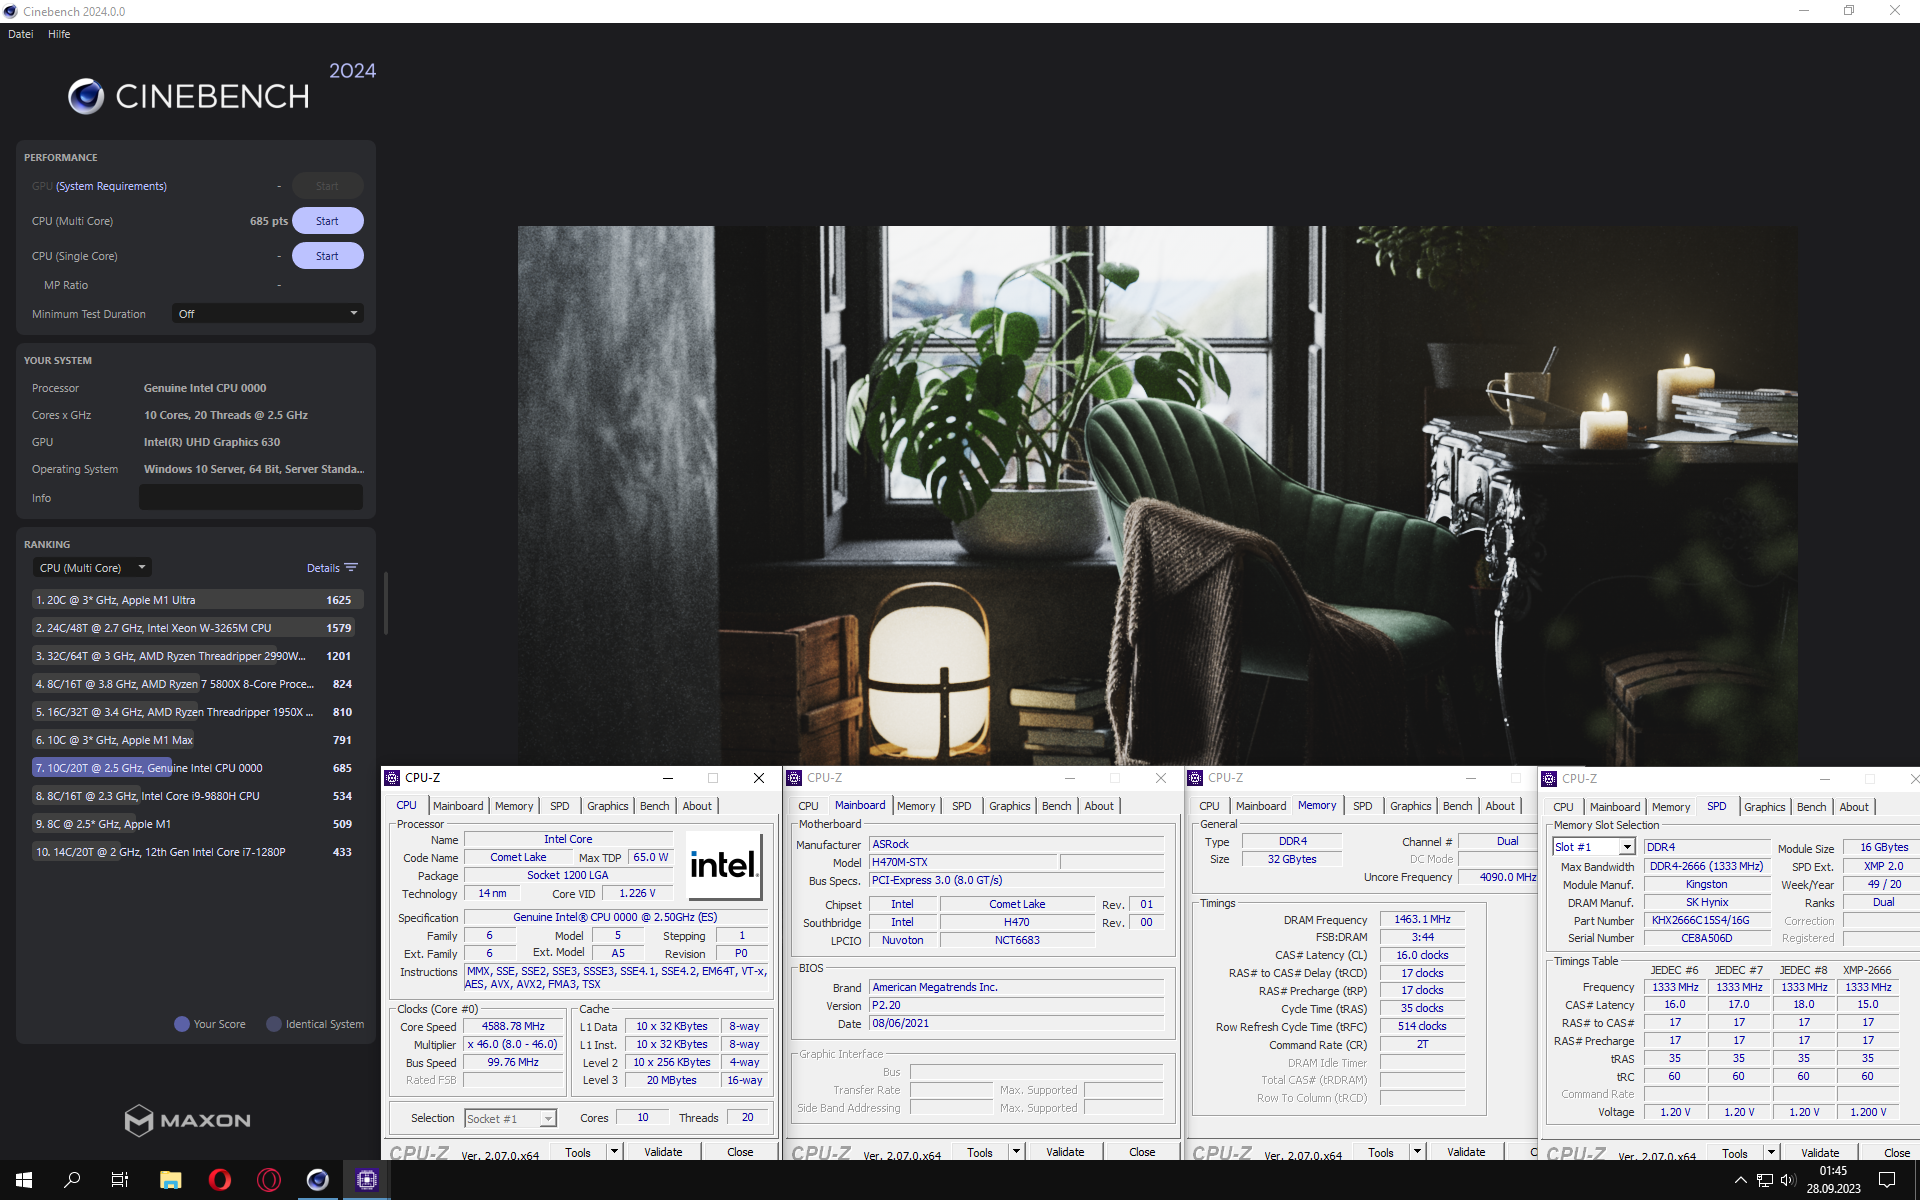Click Validate in CPU-Z Memory window
The height and width of the screenshot is (1200, 1920).
tap(1466, 1152)
